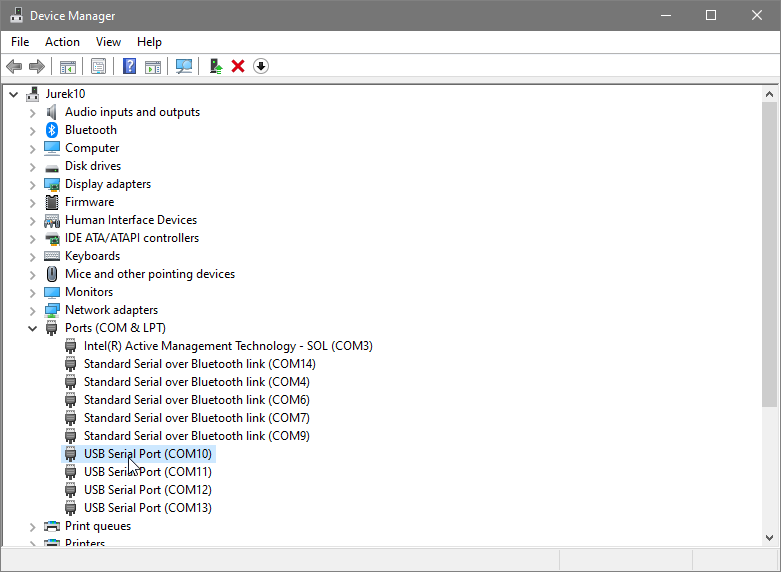Select Intel(R) Active Management Technology - SOL (COM3)

[x=228, y=346]
